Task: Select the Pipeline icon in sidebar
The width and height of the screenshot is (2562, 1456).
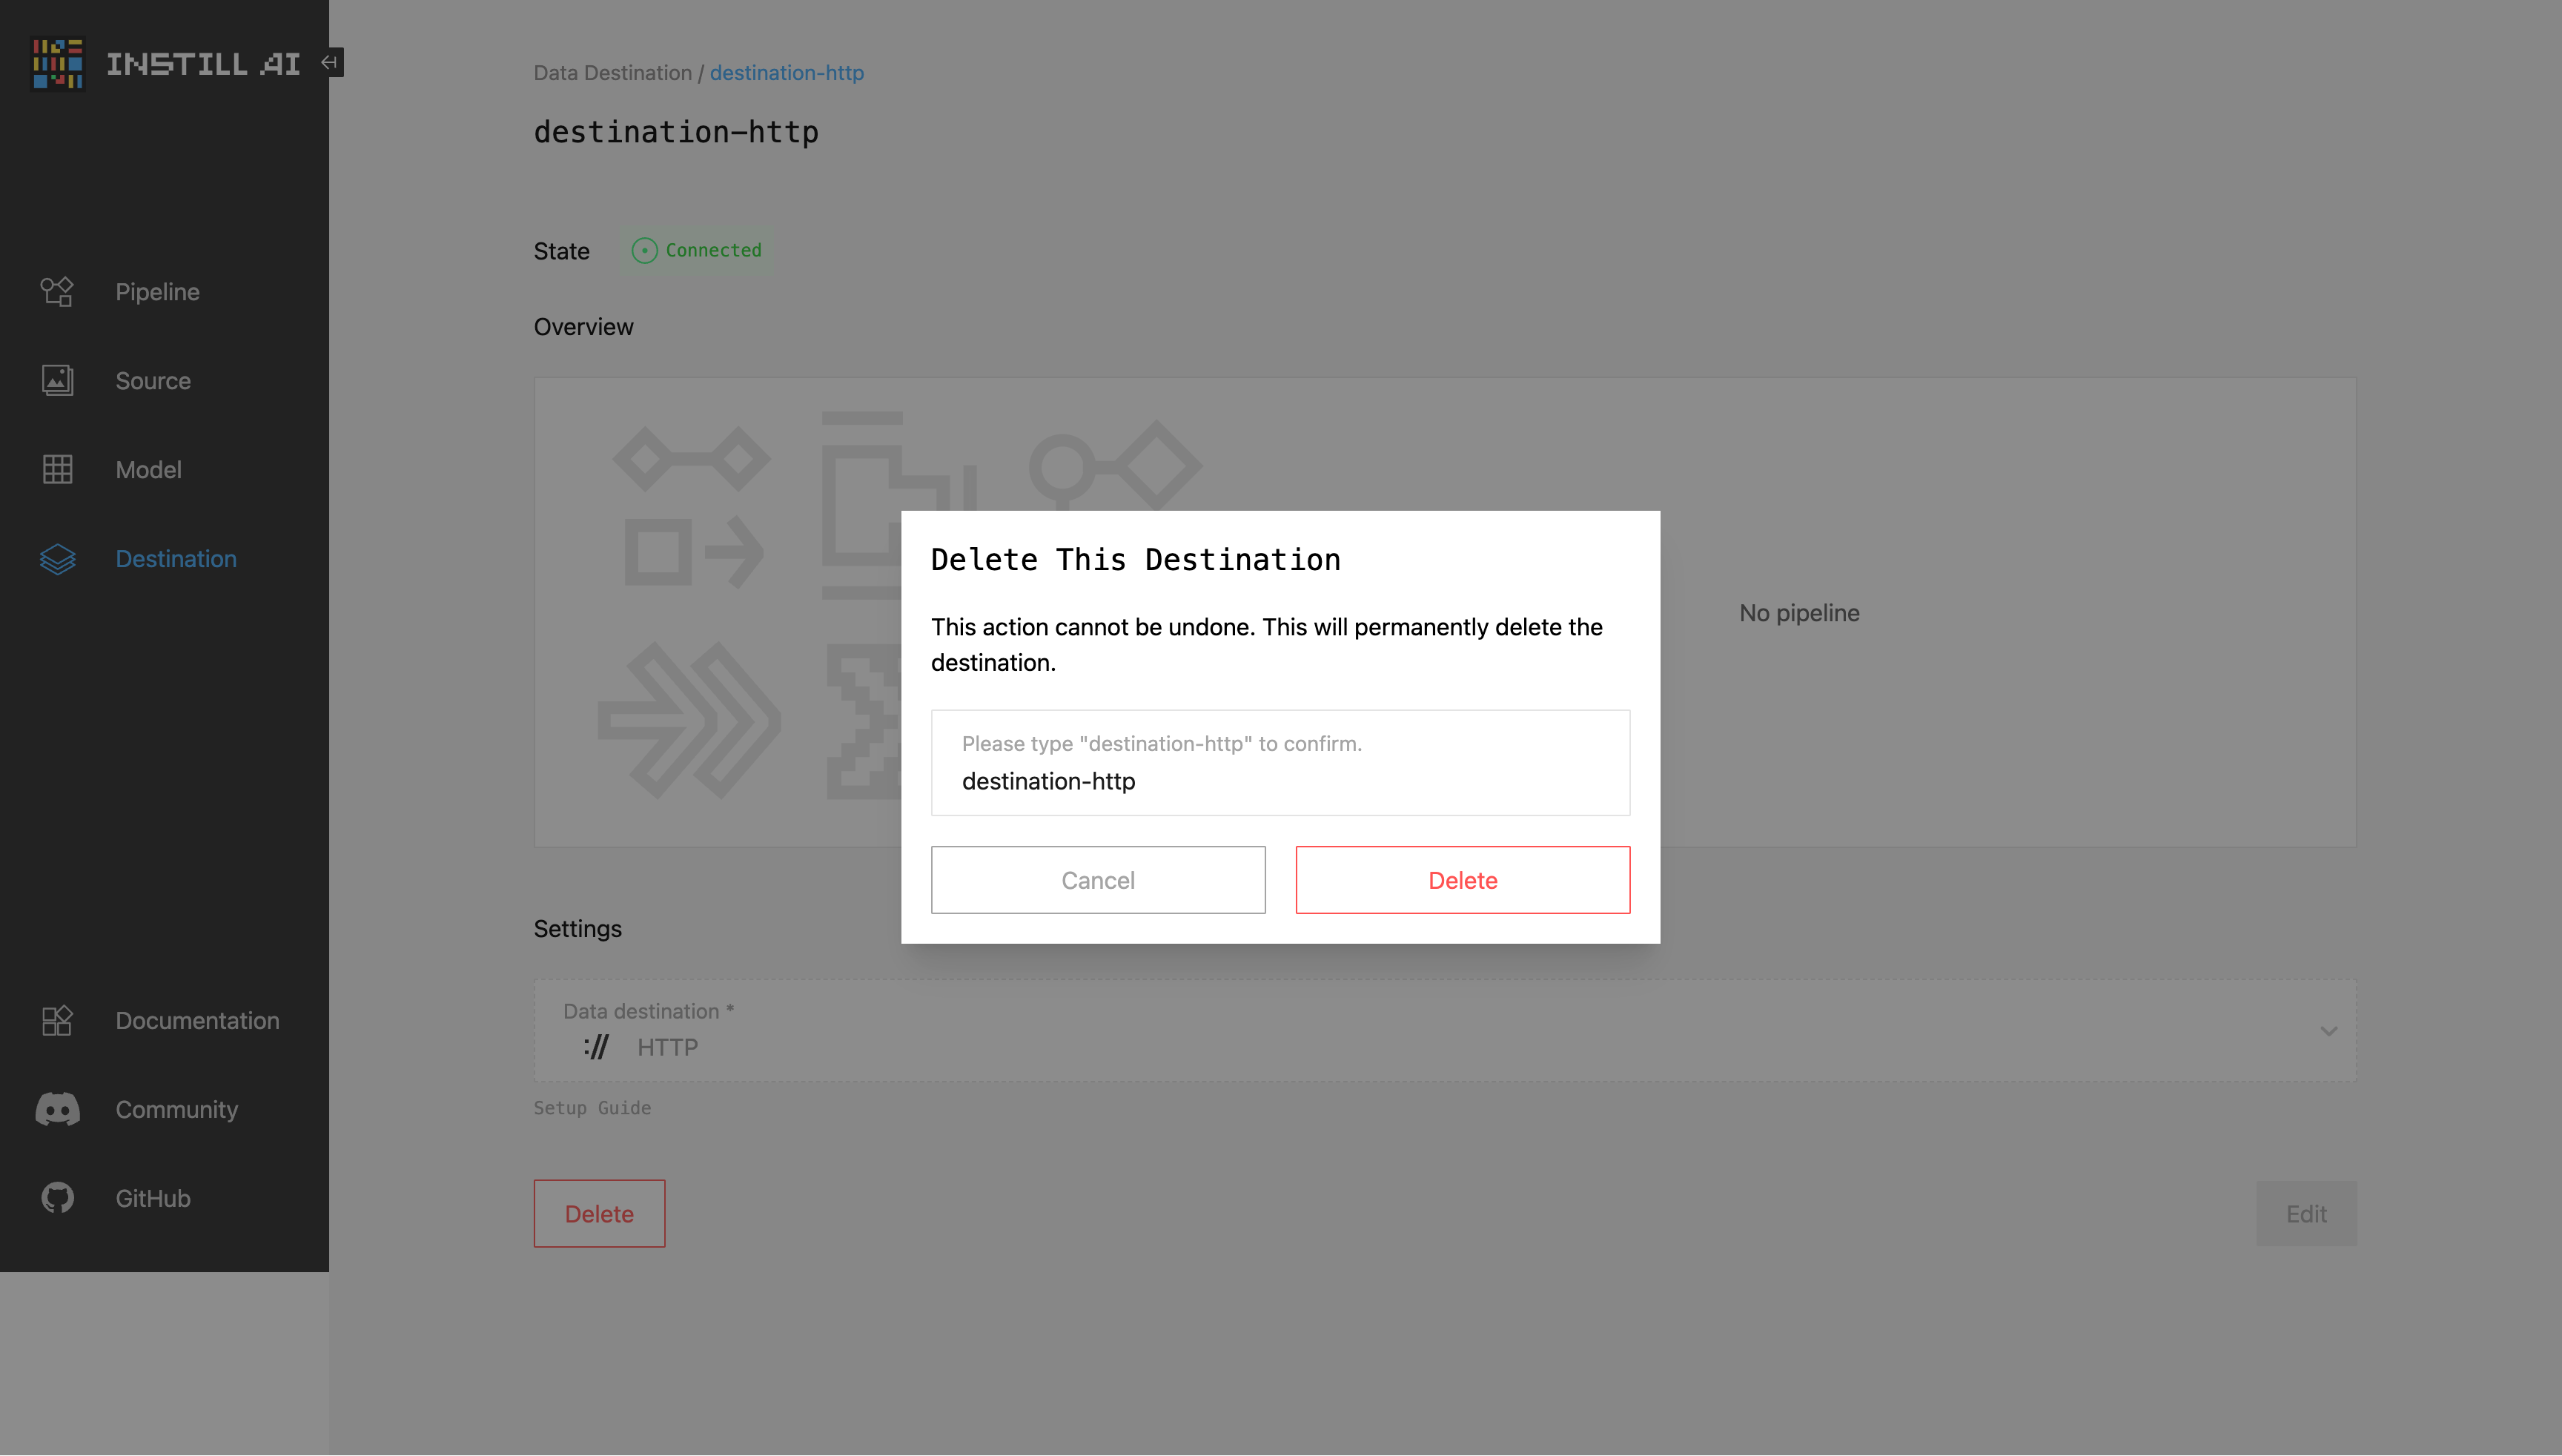Action: [57, 291]
